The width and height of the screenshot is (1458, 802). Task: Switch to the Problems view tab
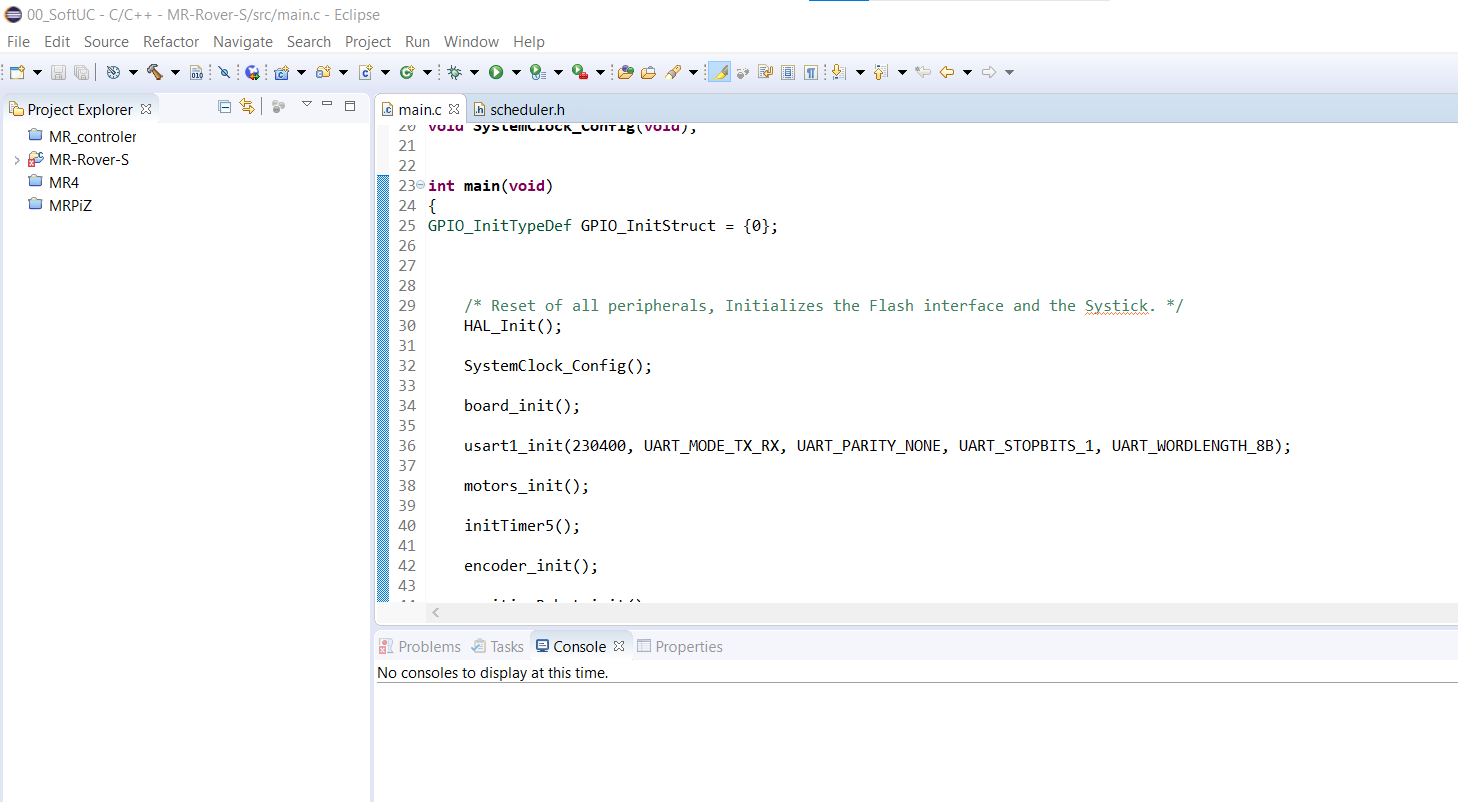(420, 646)
